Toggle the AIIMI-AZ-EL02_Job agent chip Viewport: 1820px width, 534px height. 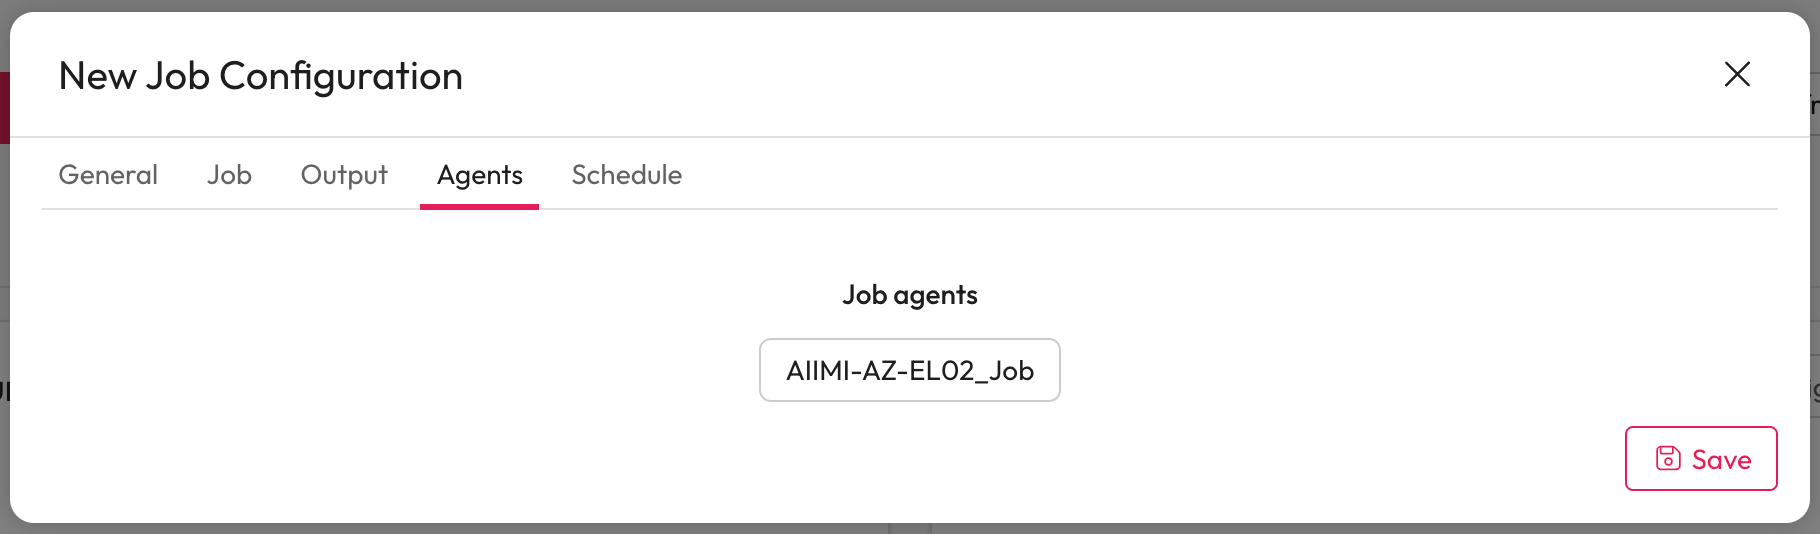click(x=910, y=371)
